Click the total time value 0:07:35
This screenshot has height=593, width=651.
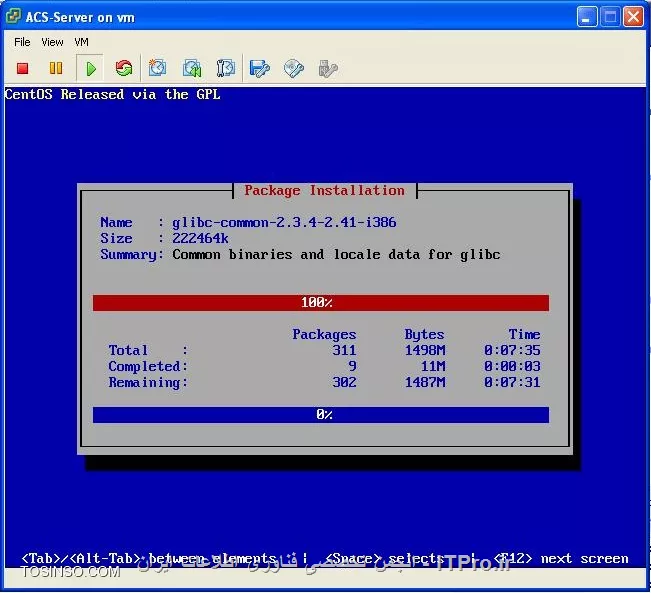[512, 350]
